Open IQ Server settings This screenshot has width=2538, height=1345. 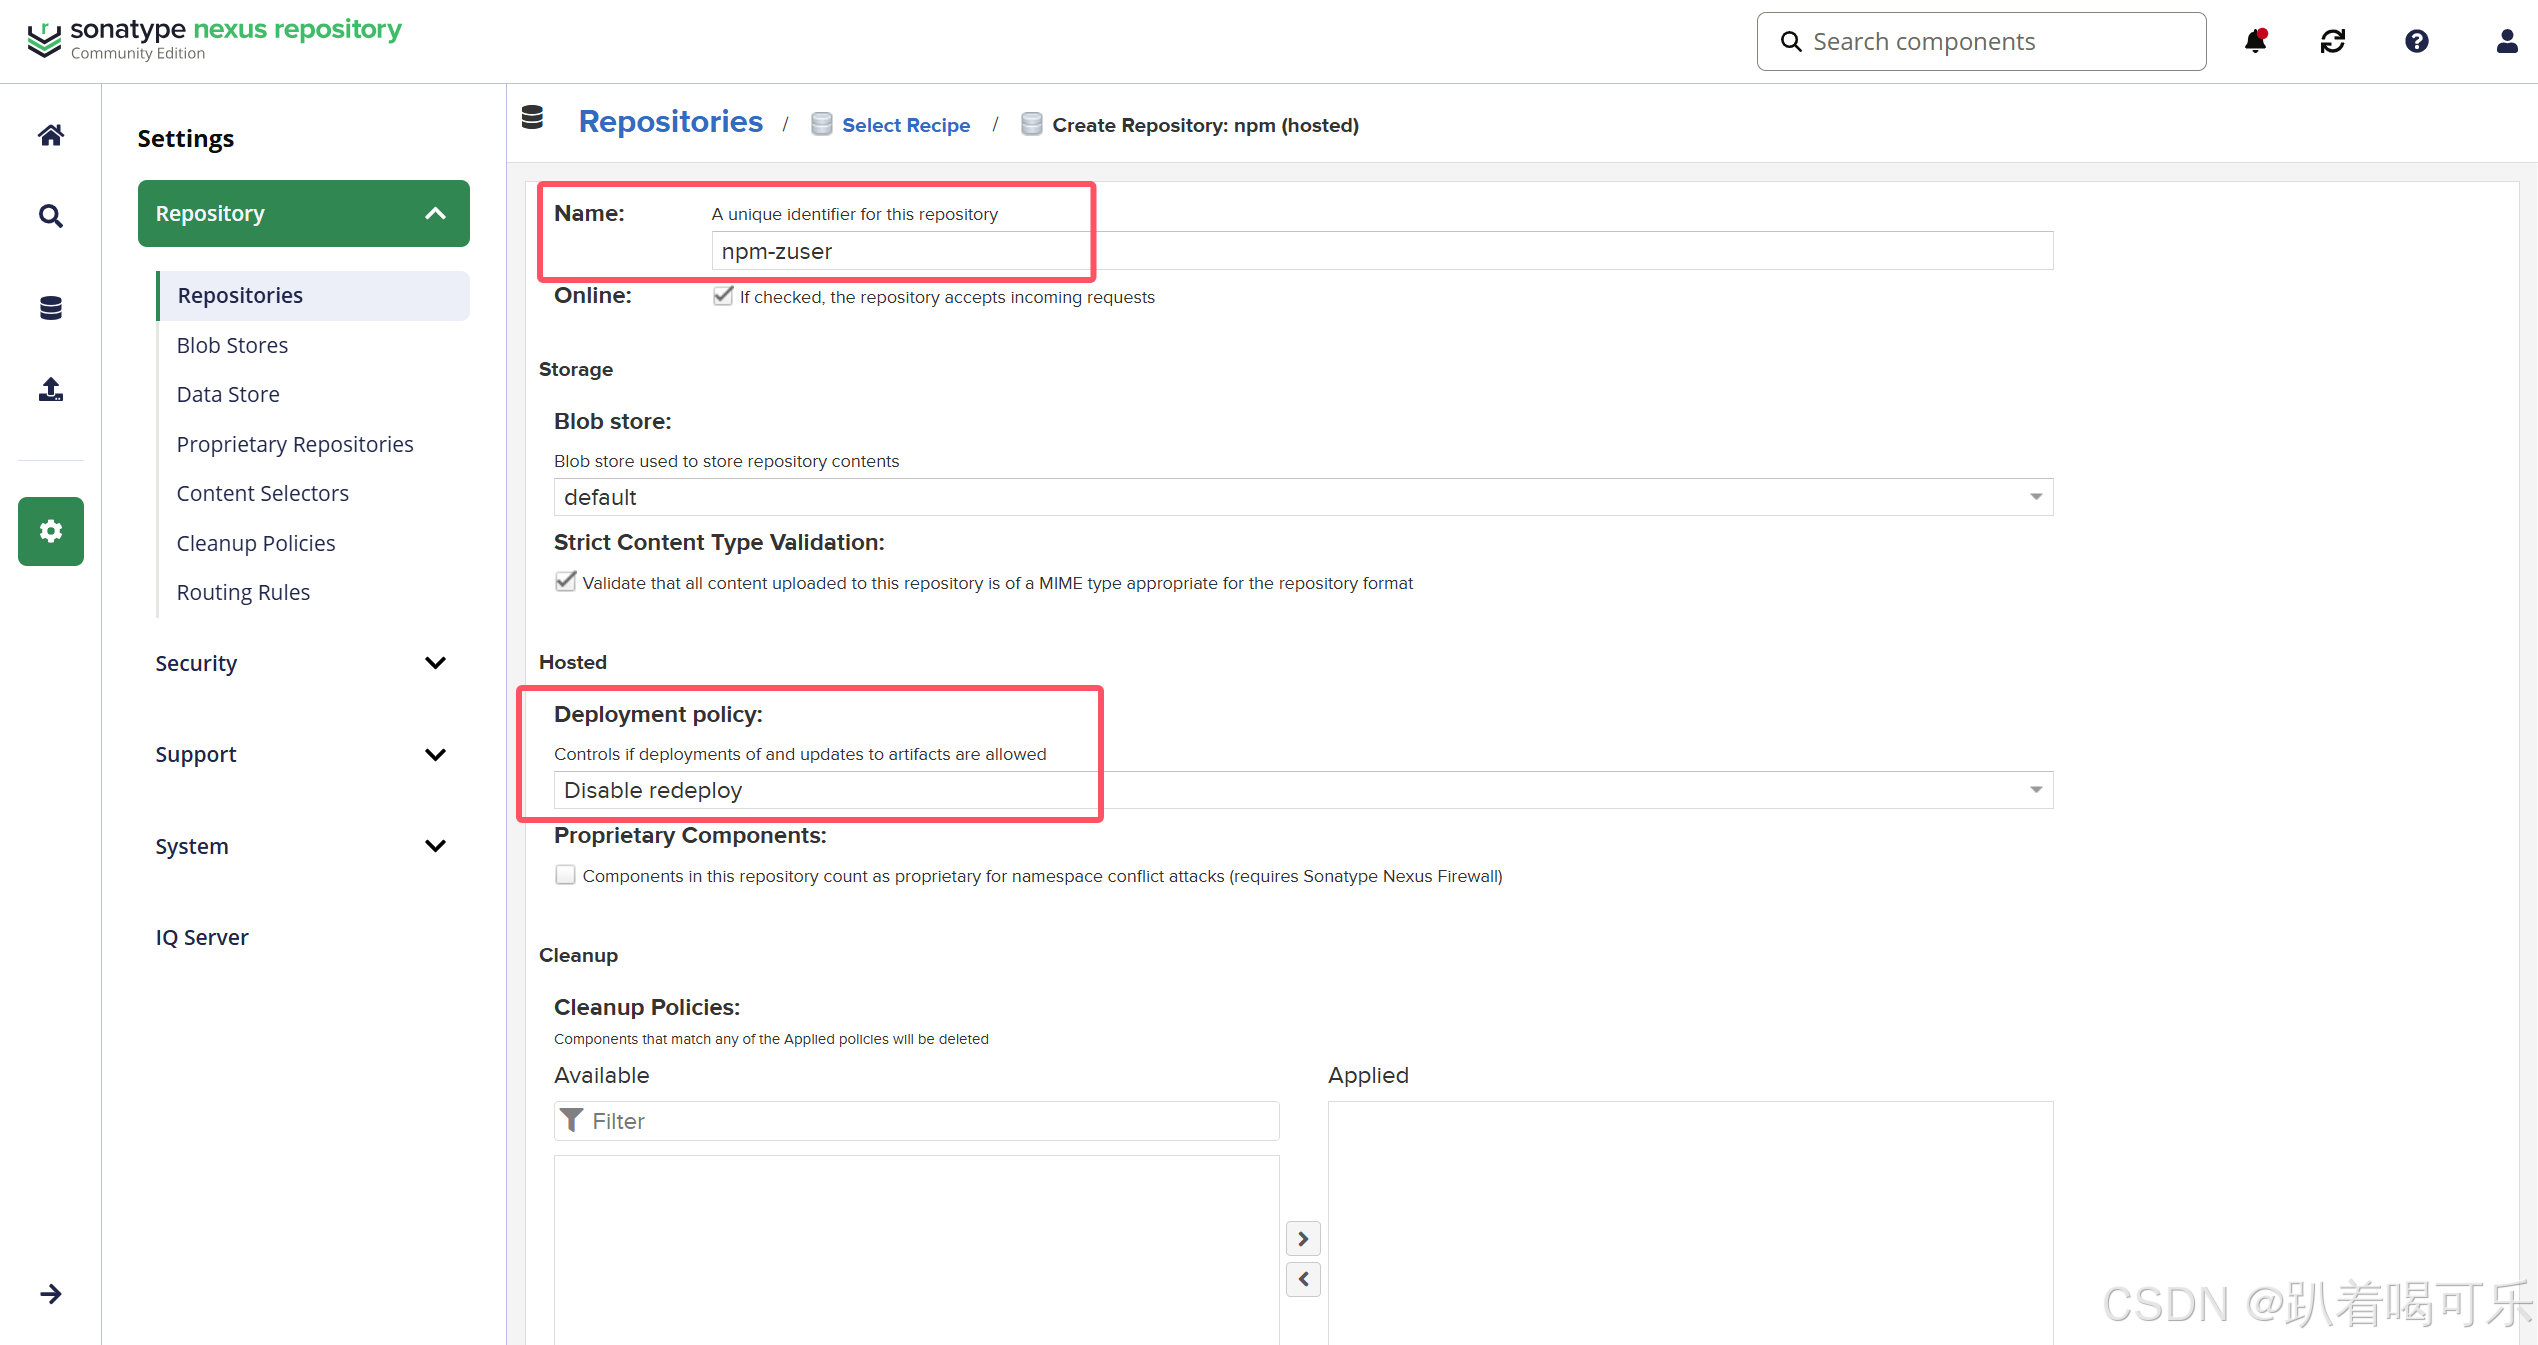(x=202, y=937)
